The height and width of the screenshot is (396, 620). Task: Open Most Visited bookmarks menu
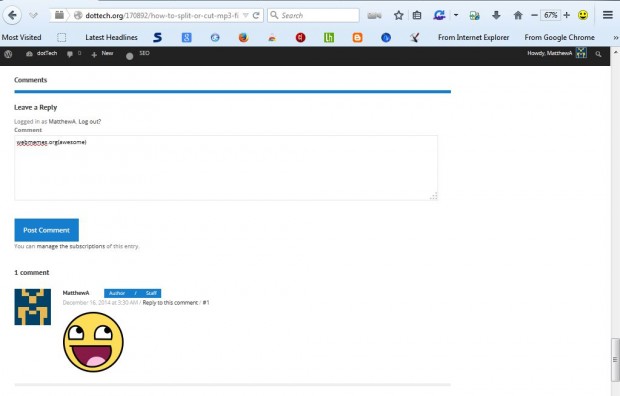pyautogui.click(x=21, y=38)
